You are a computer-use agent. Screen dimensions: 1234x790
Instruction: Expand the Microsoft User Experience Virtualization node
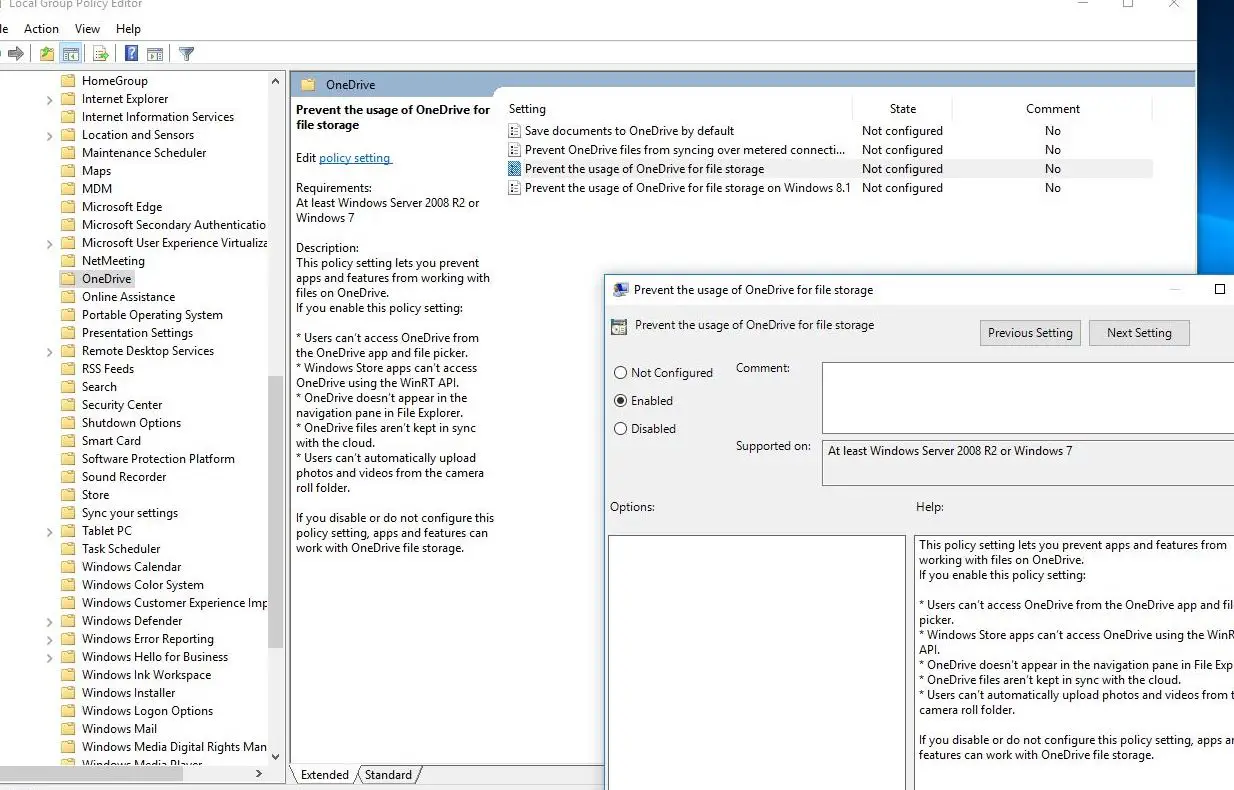(x=49, y=243)
